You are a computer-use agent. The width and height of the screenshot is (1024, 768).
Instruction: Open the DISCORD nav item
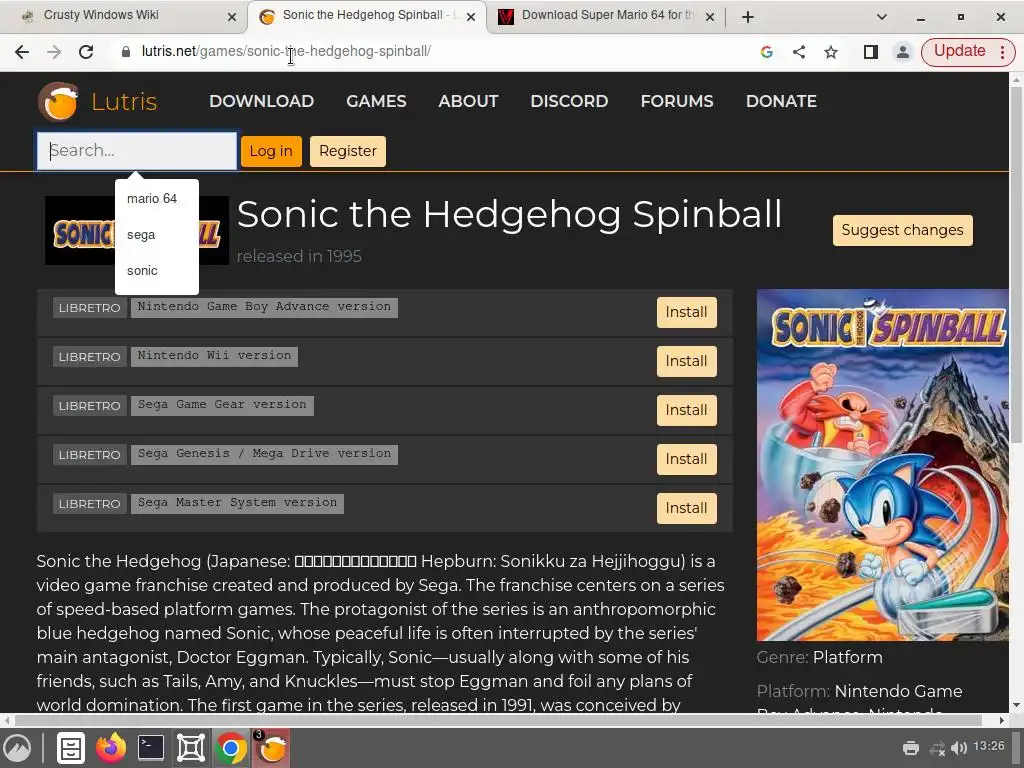pos(569,101)
